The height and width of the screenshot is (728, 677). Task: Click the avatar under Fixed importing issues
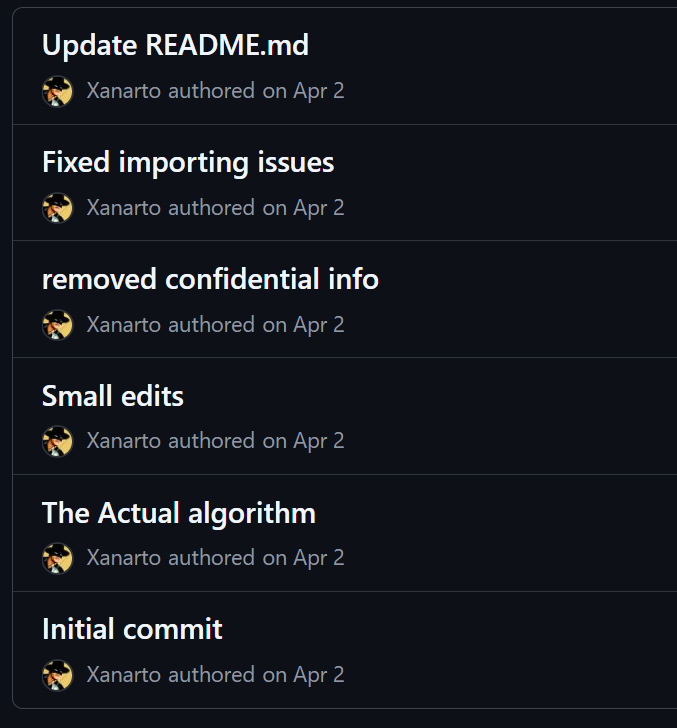pos(58,208)
